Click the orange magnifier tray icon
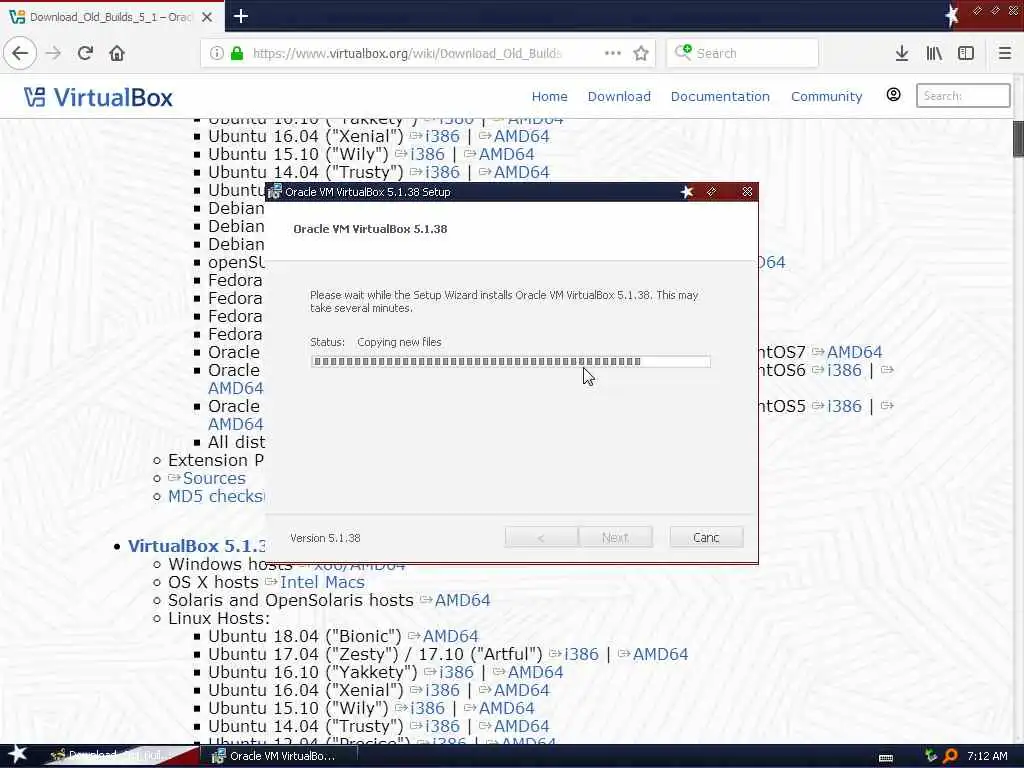Image resolution: width=1024 pixels, height=768 pixels. point(950,756)
